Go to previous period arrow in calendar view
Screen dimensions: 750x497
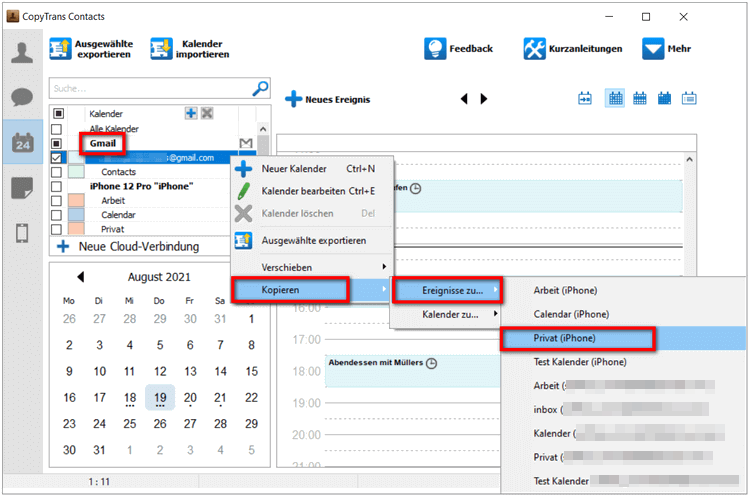(464, 99)
